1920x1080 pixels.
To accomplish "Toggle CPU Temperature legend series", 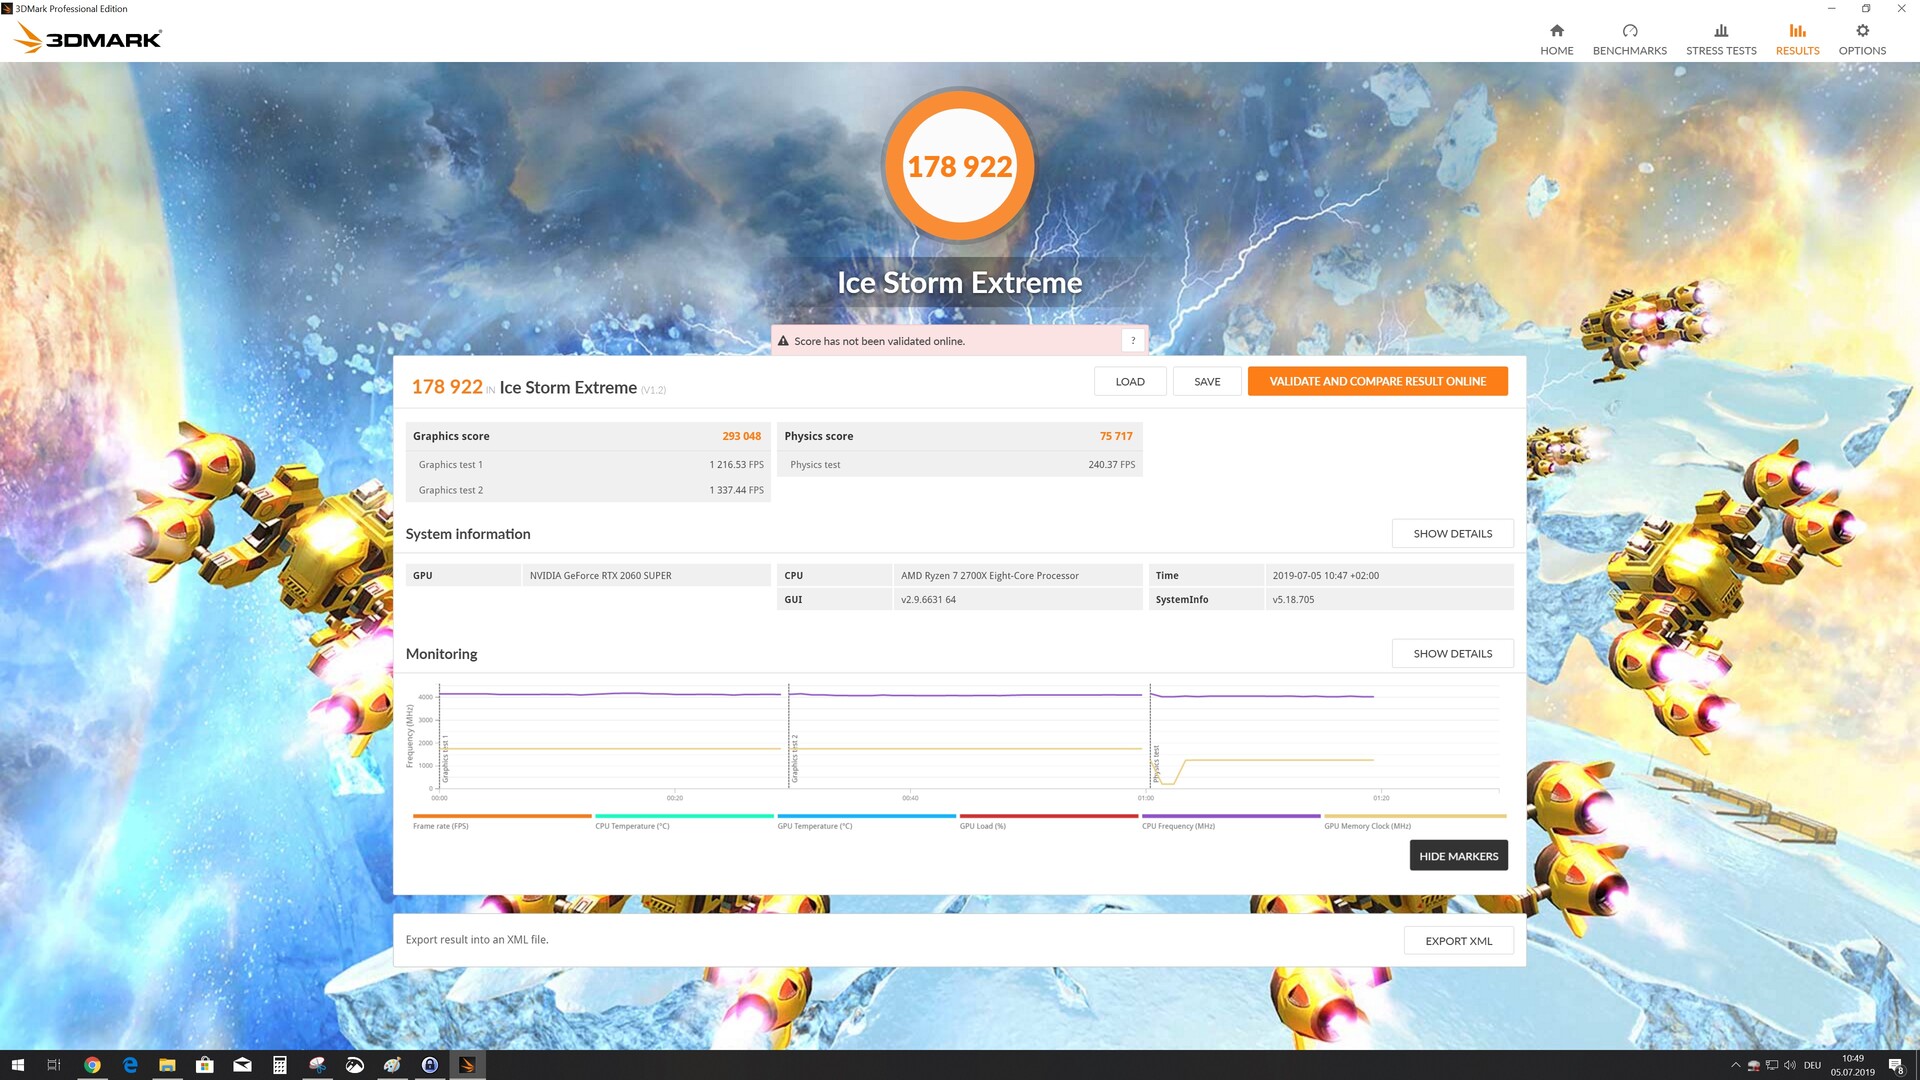I will click(632, 826).
